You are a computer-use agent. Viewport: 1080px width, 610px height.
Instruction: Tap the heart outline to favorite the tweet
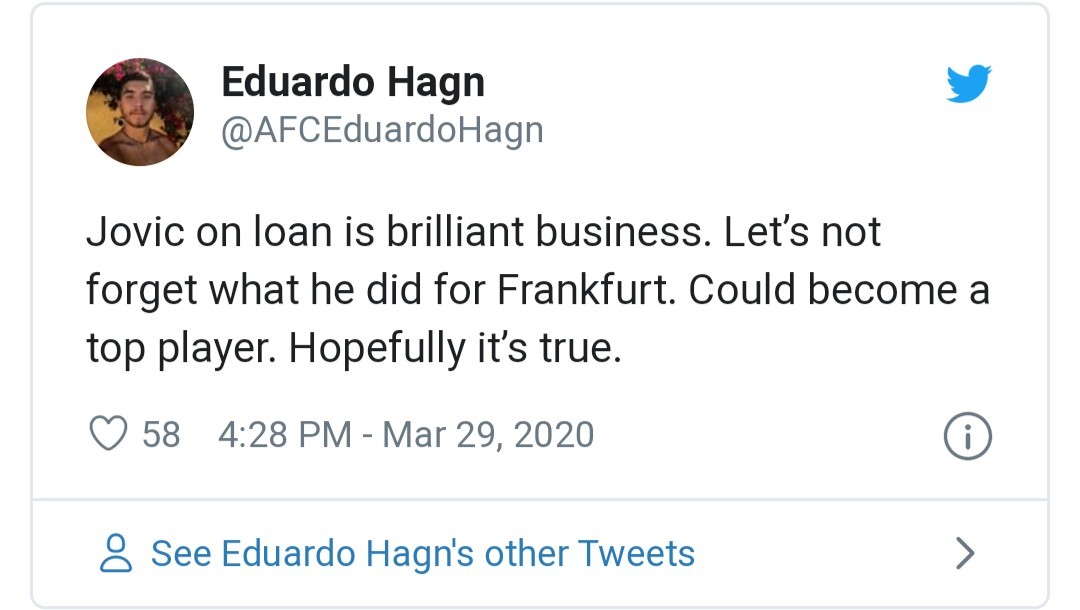click(x=106, y=433)
